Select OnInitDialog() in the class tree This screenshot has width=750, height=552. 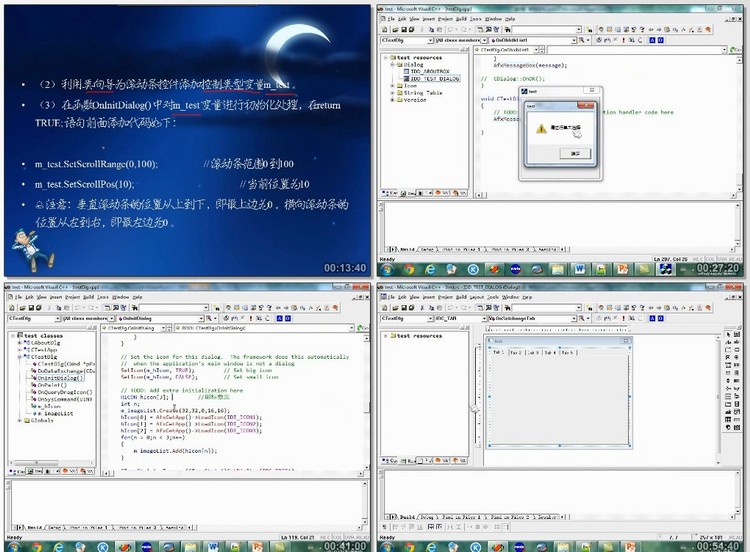click(59, 377)
